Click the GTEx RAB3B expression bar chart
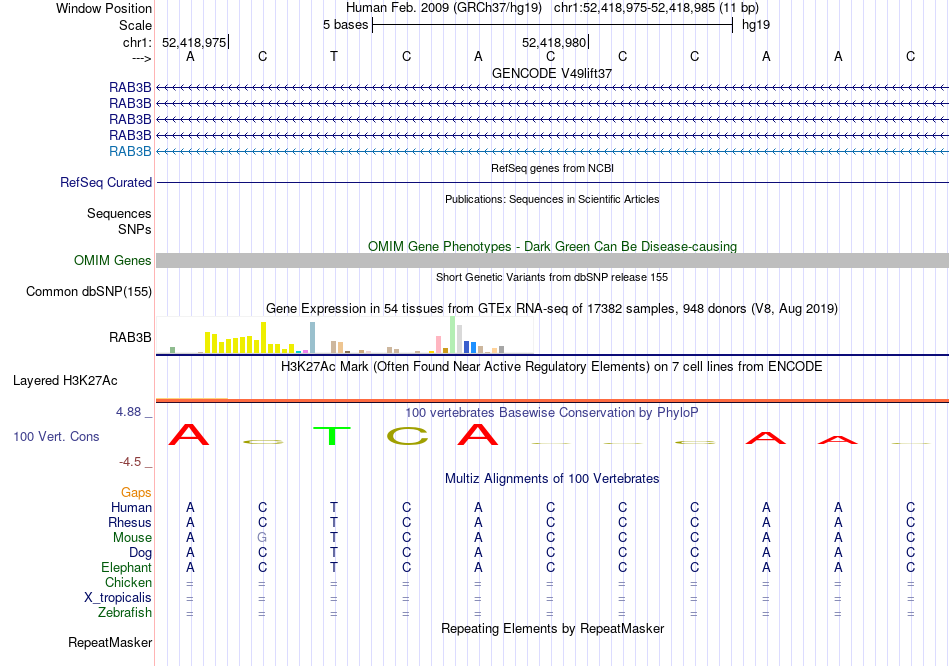 click(344, 335)
